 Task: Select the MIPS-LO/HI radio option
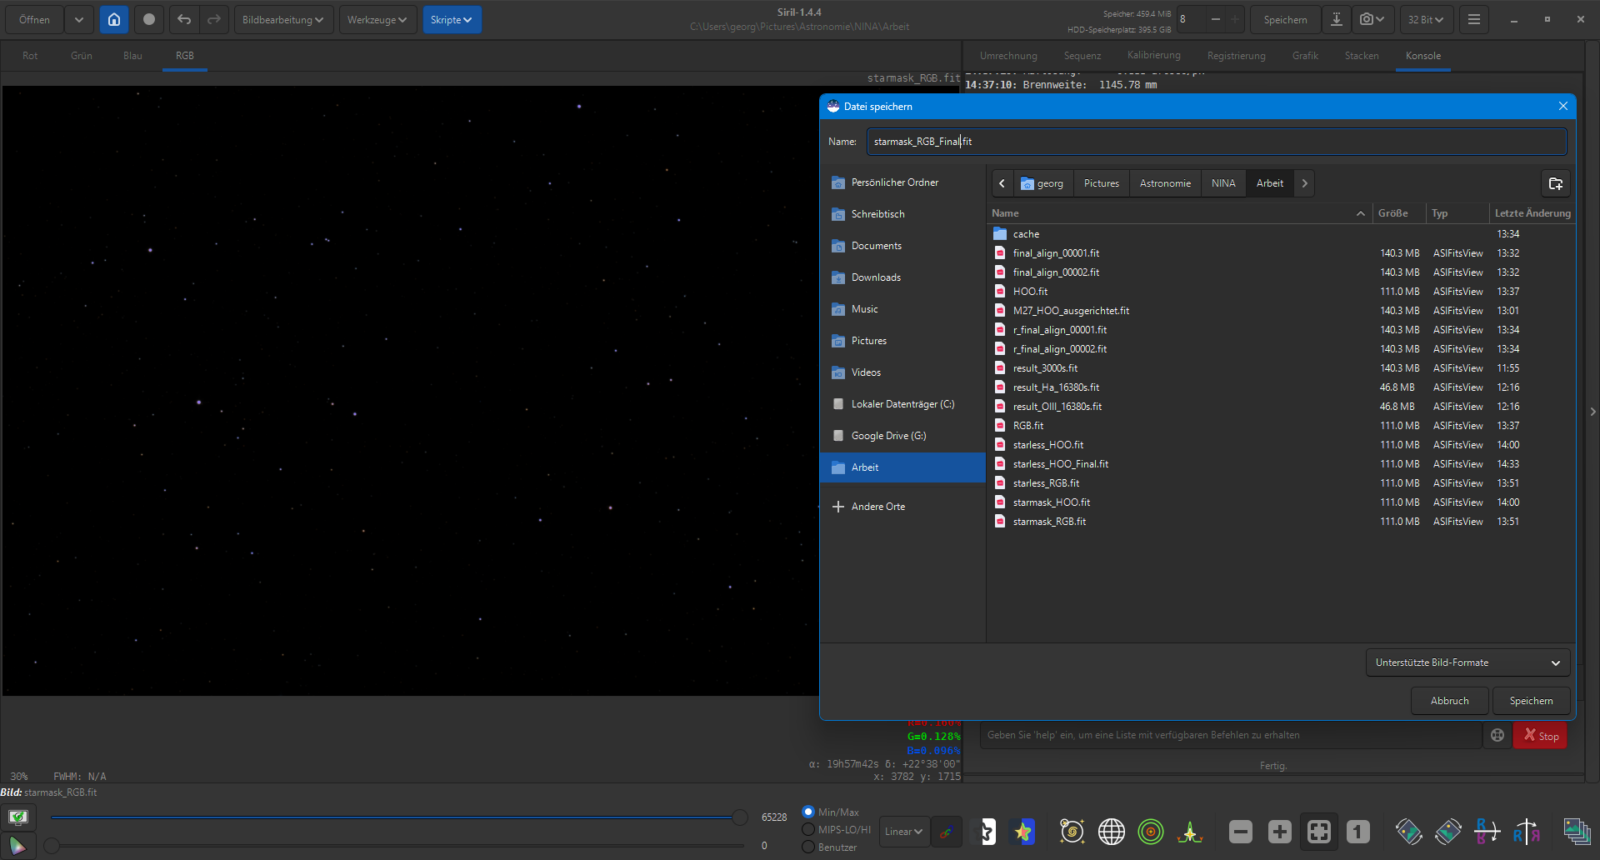pyautogui.click(x=808, y=830)
